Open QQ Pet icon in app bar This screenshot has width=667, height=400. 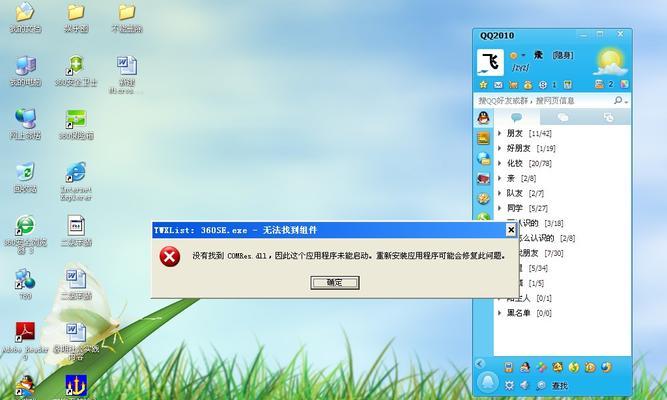coord(558,367)
